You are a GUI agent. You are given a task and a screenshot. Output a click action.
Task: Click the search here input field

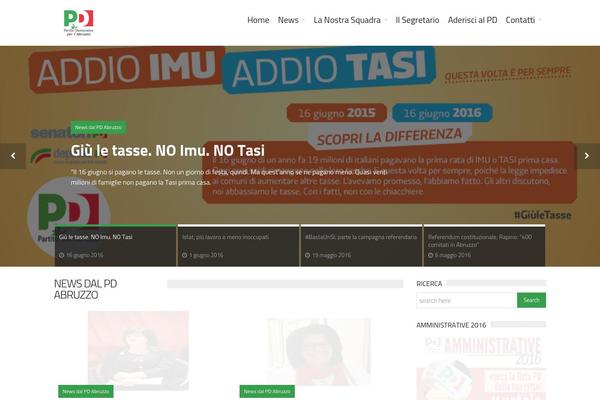pos(466,300)
